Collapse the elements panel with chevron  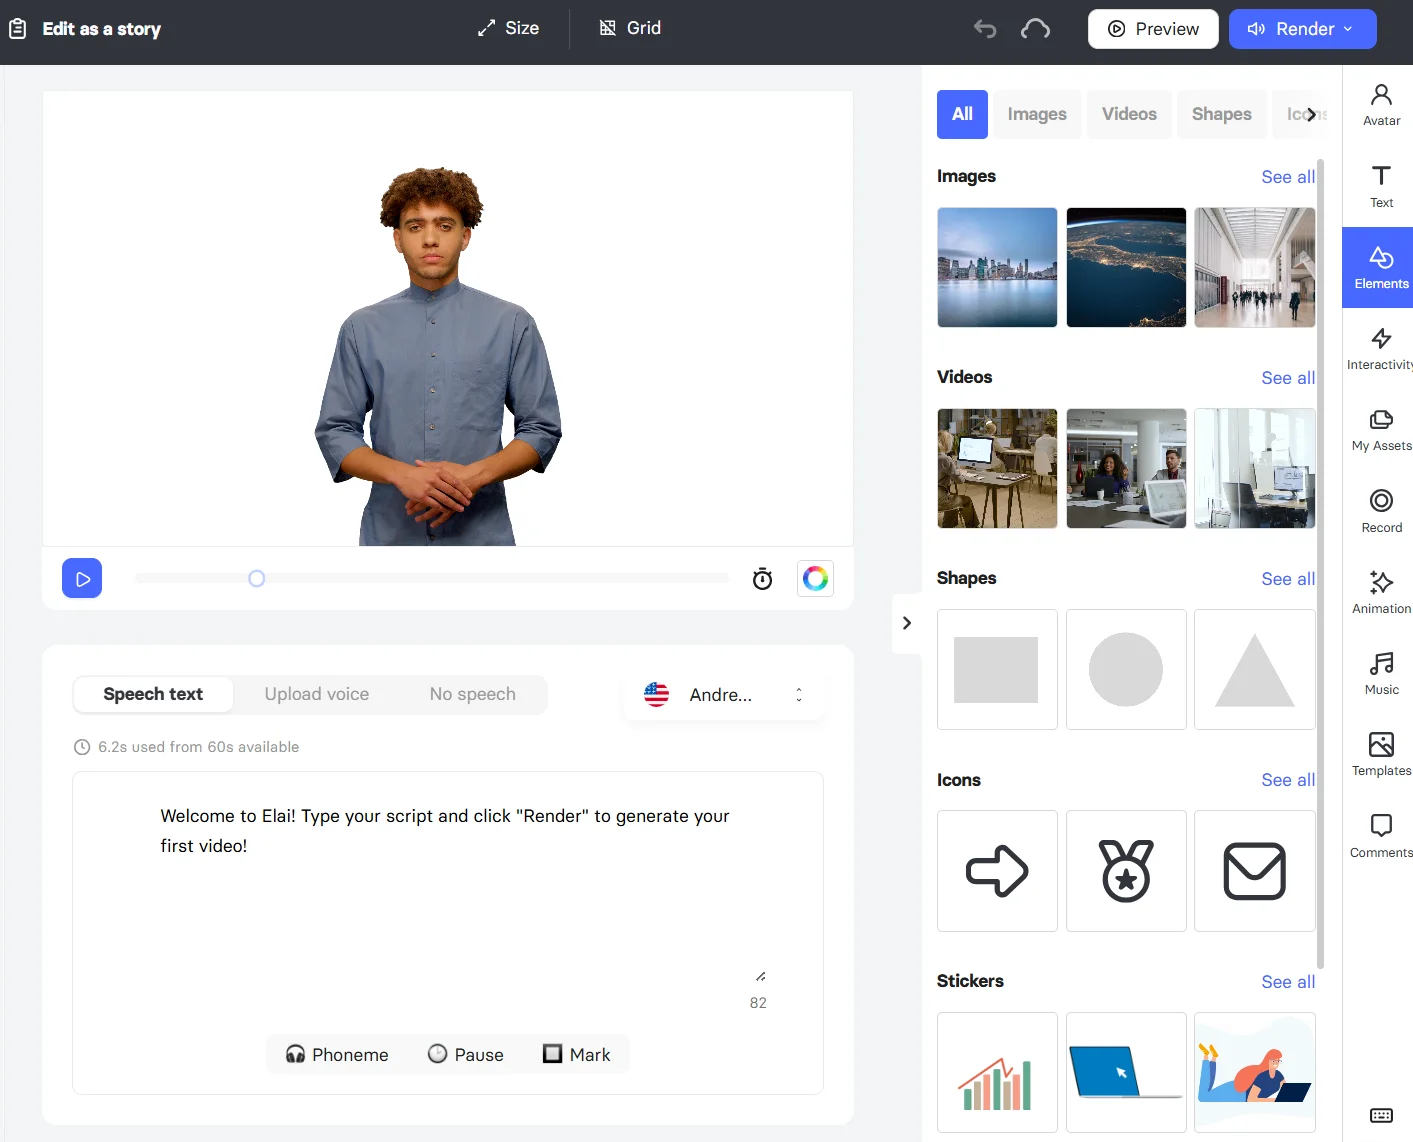coord(906,623)
